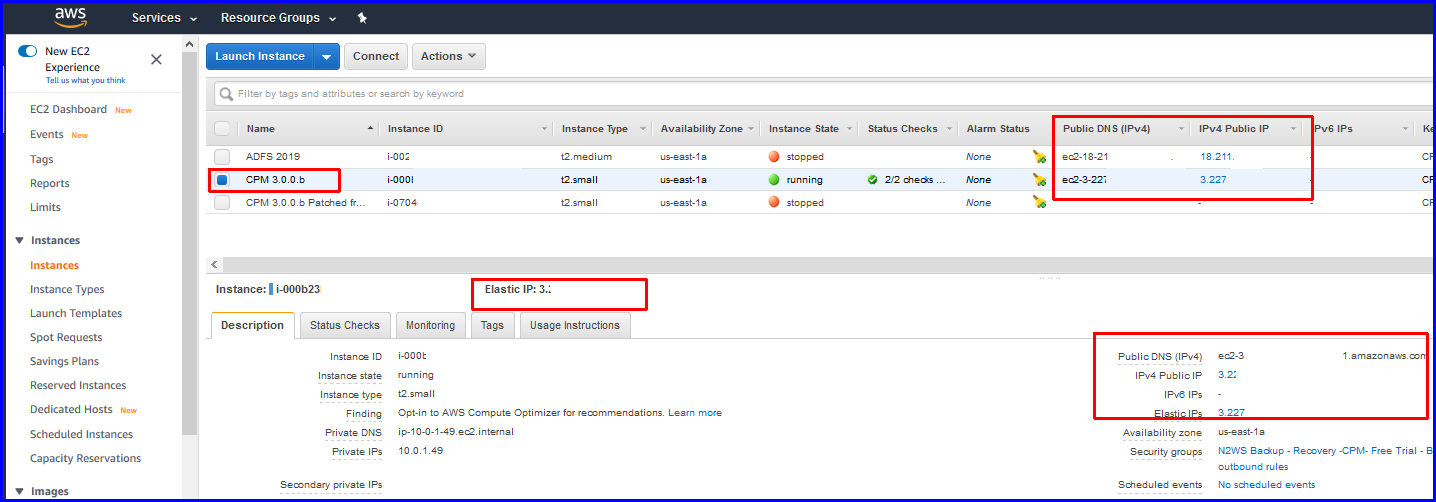The height and width of the screenshot is (502, 1436).
Task: Click the green 2/2 checks checkmark icon
Action: 873,180
